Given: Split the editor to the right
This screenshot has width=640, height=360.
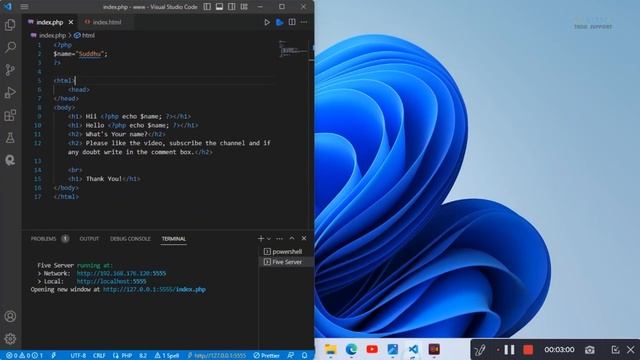Looking at the screenshot, I should [292, 22].
